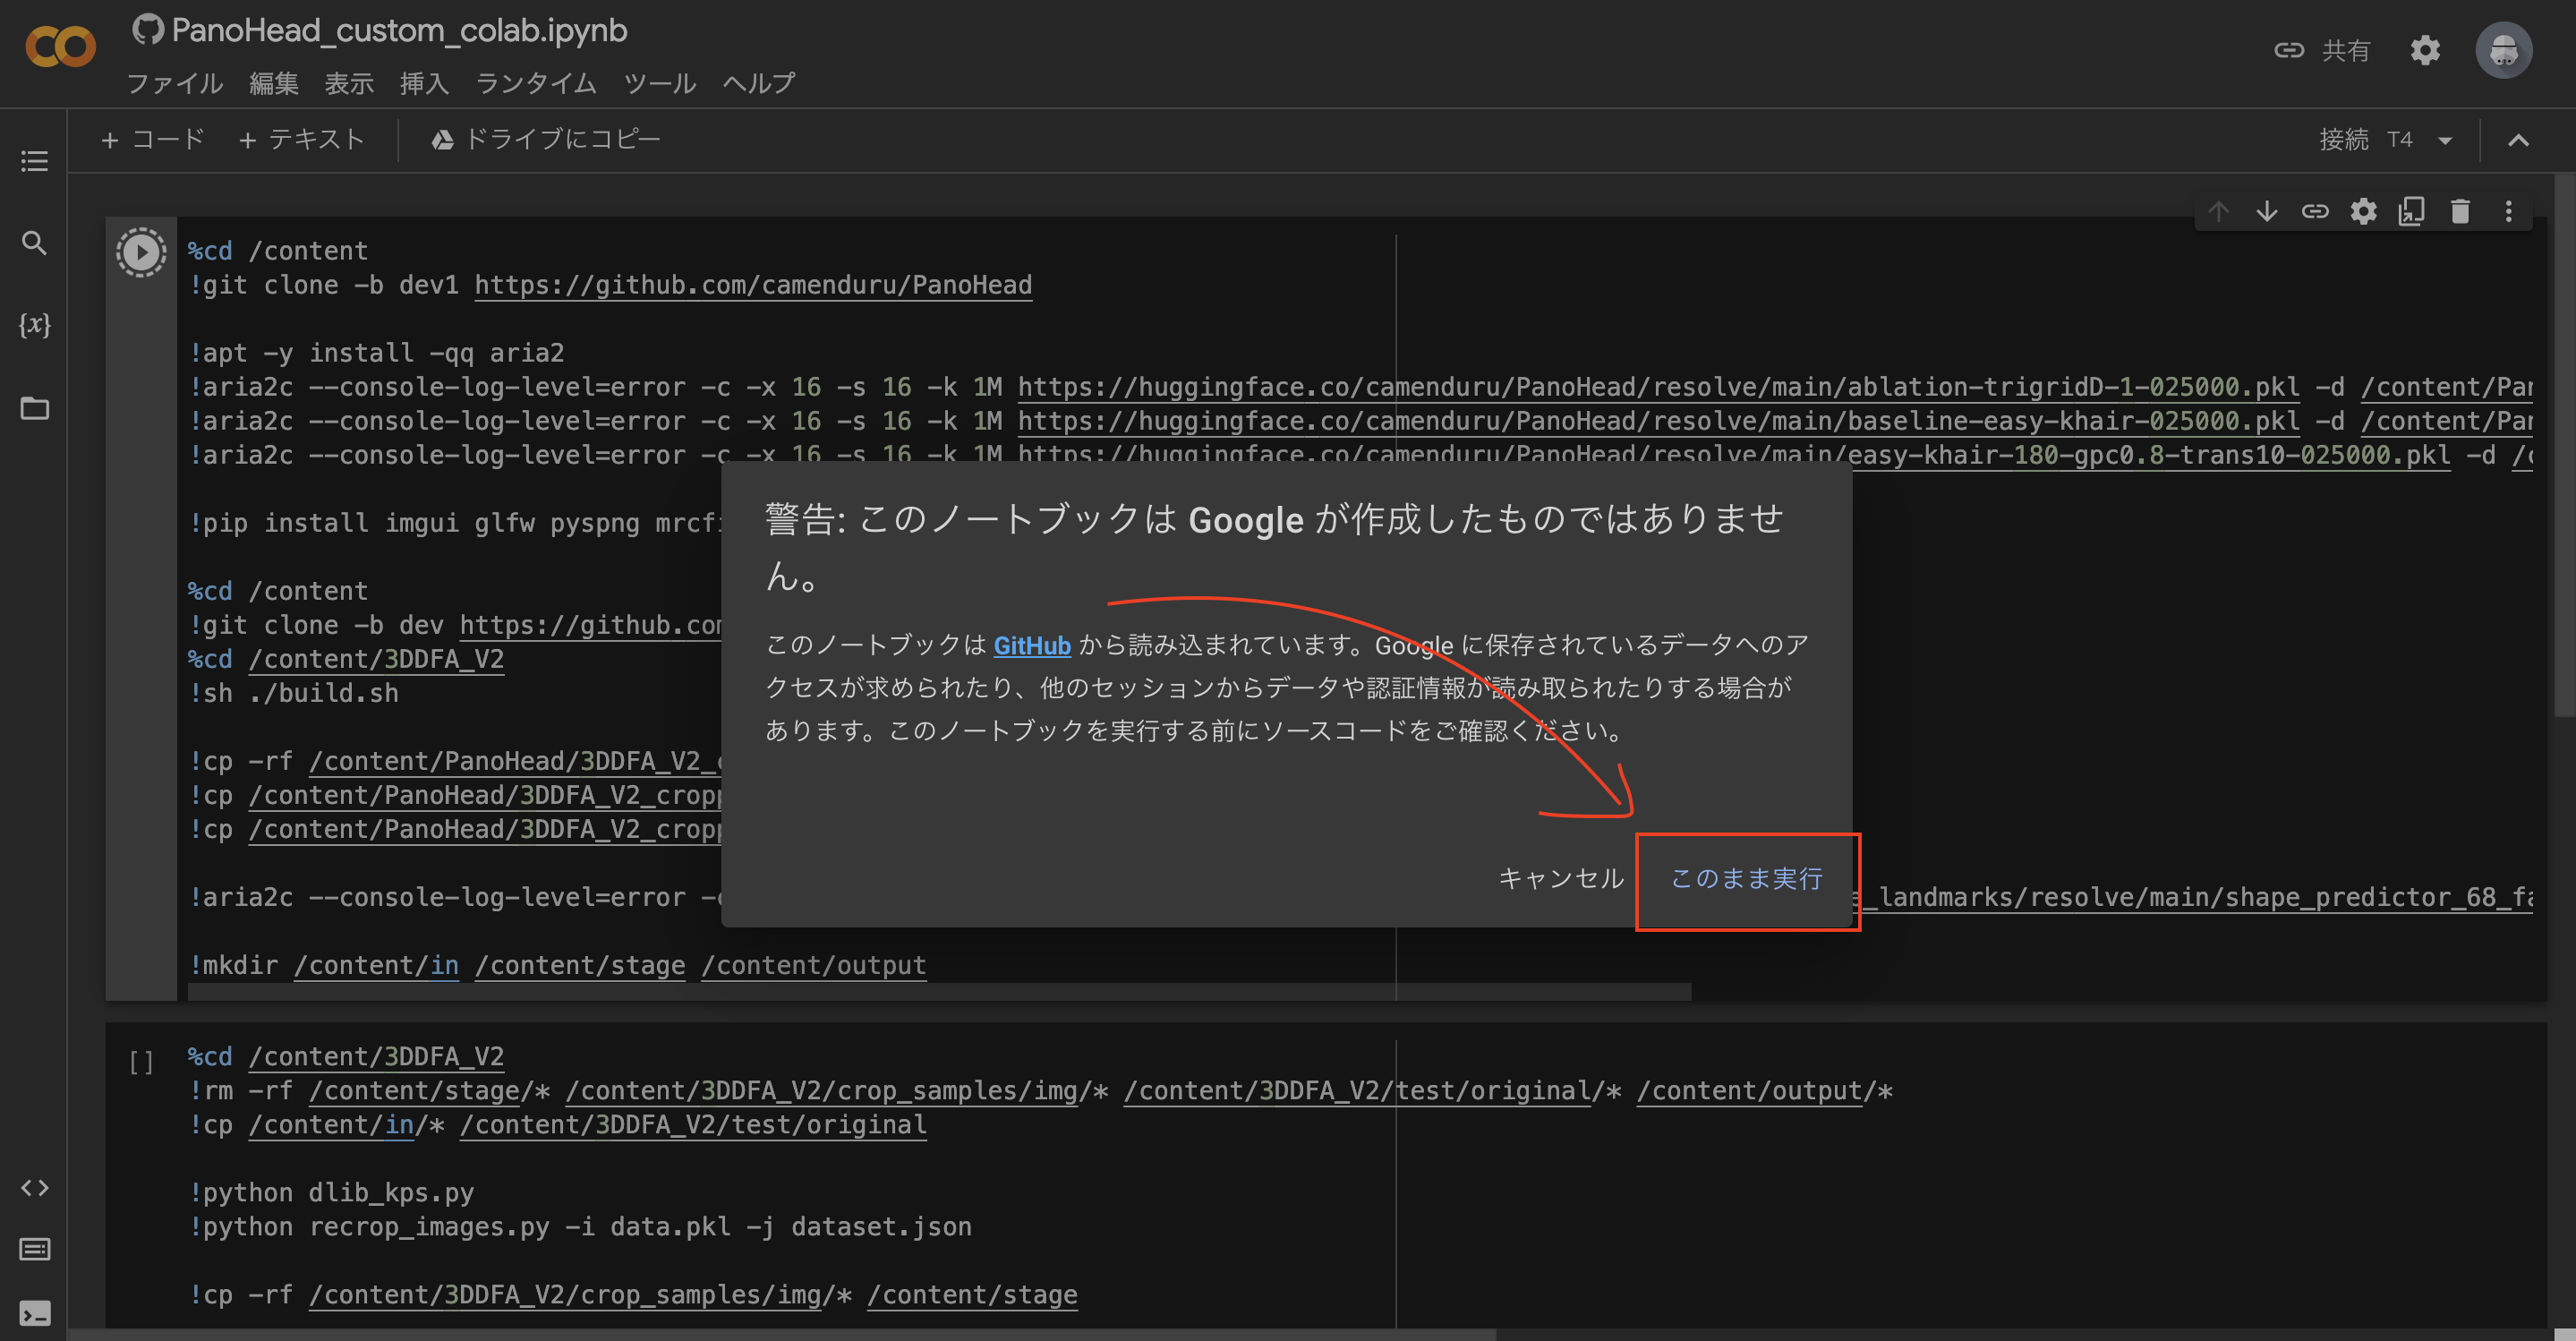Open the ヘルプ menu
2576x1341 pixels.
pyautogui.click(x=759, y=83)
